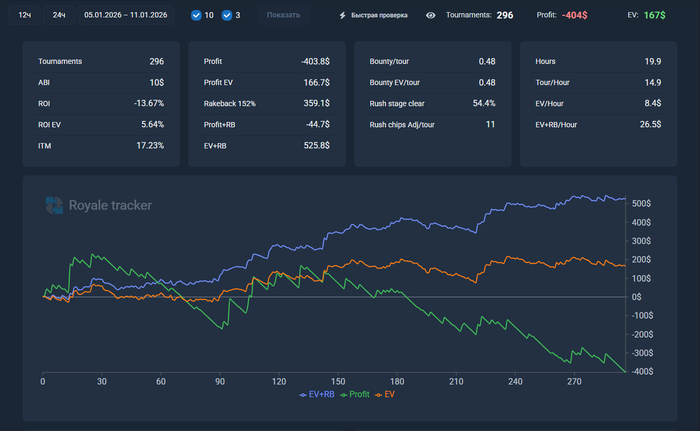Screen dimensions: 700x431
Task: Click the Tour/Hour value 14.9
Action: coord(653,83)
